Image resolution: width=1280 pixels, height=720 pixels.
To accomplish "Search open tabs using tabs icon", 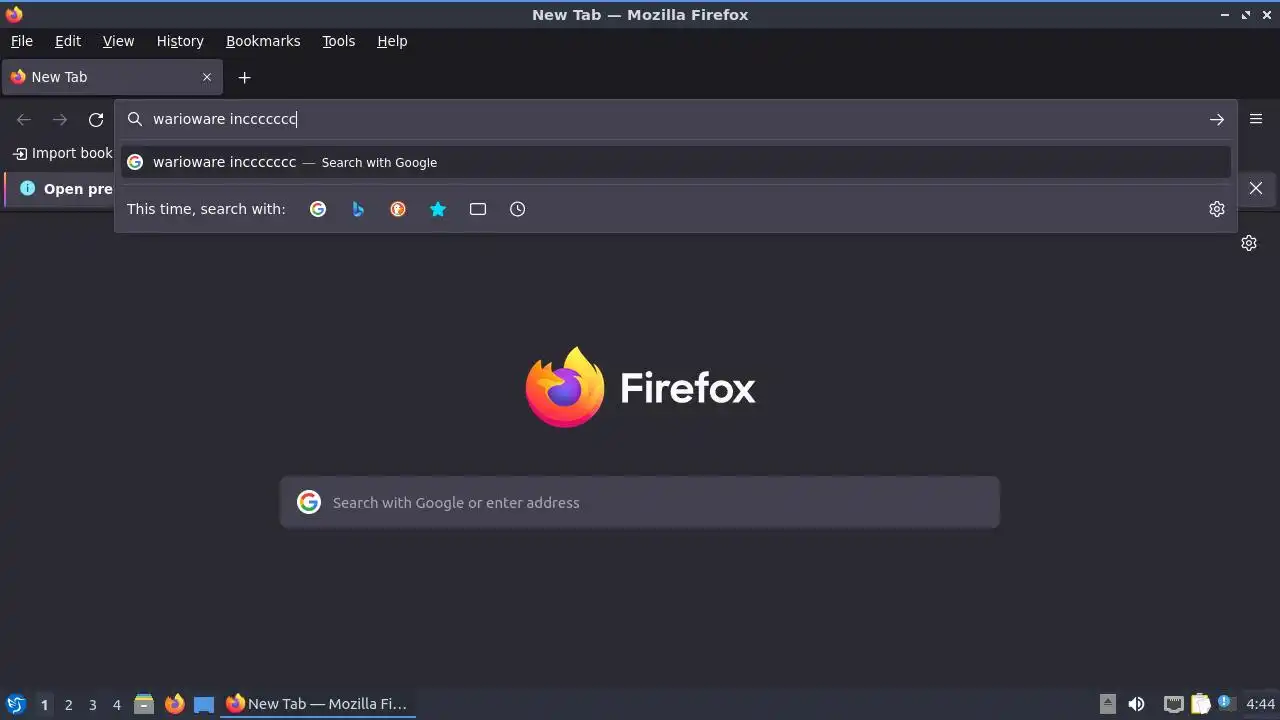I will pos(478,209).
